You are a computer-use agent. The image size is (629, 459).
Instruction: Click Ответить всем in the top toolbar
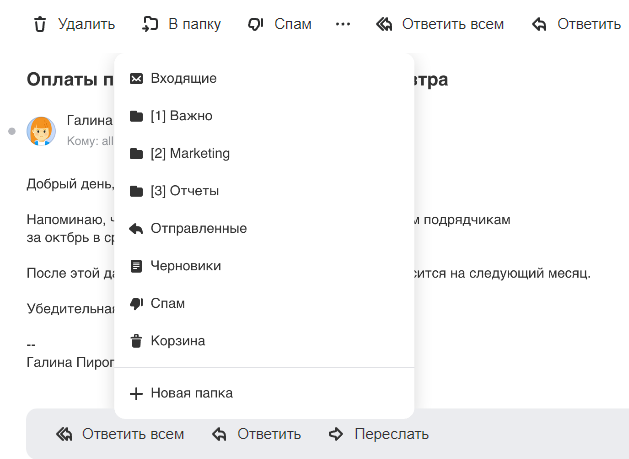439,24
